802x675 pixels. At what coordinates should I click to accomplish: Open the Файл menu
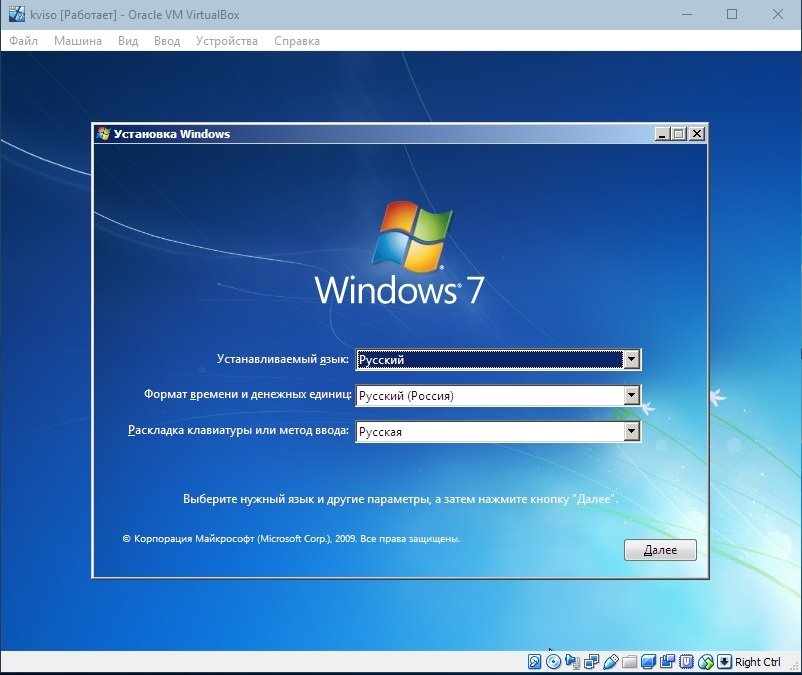[24, 41]
